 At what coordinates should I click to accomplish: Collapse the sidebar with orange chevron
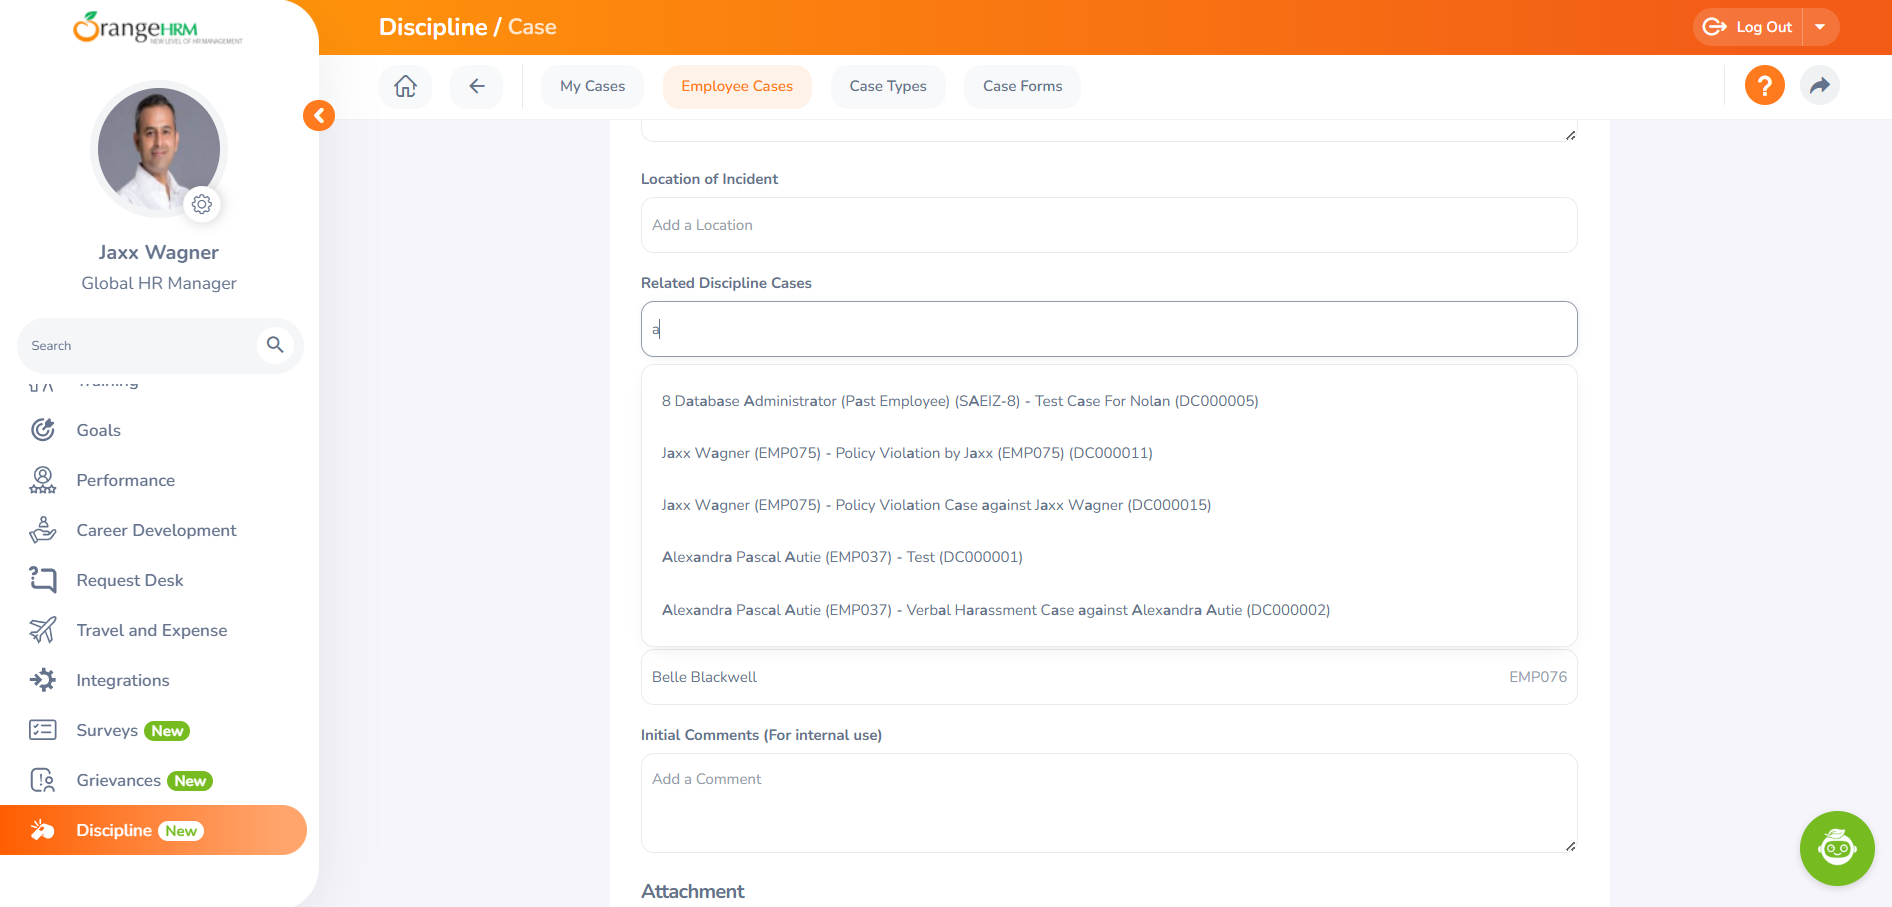319,116
